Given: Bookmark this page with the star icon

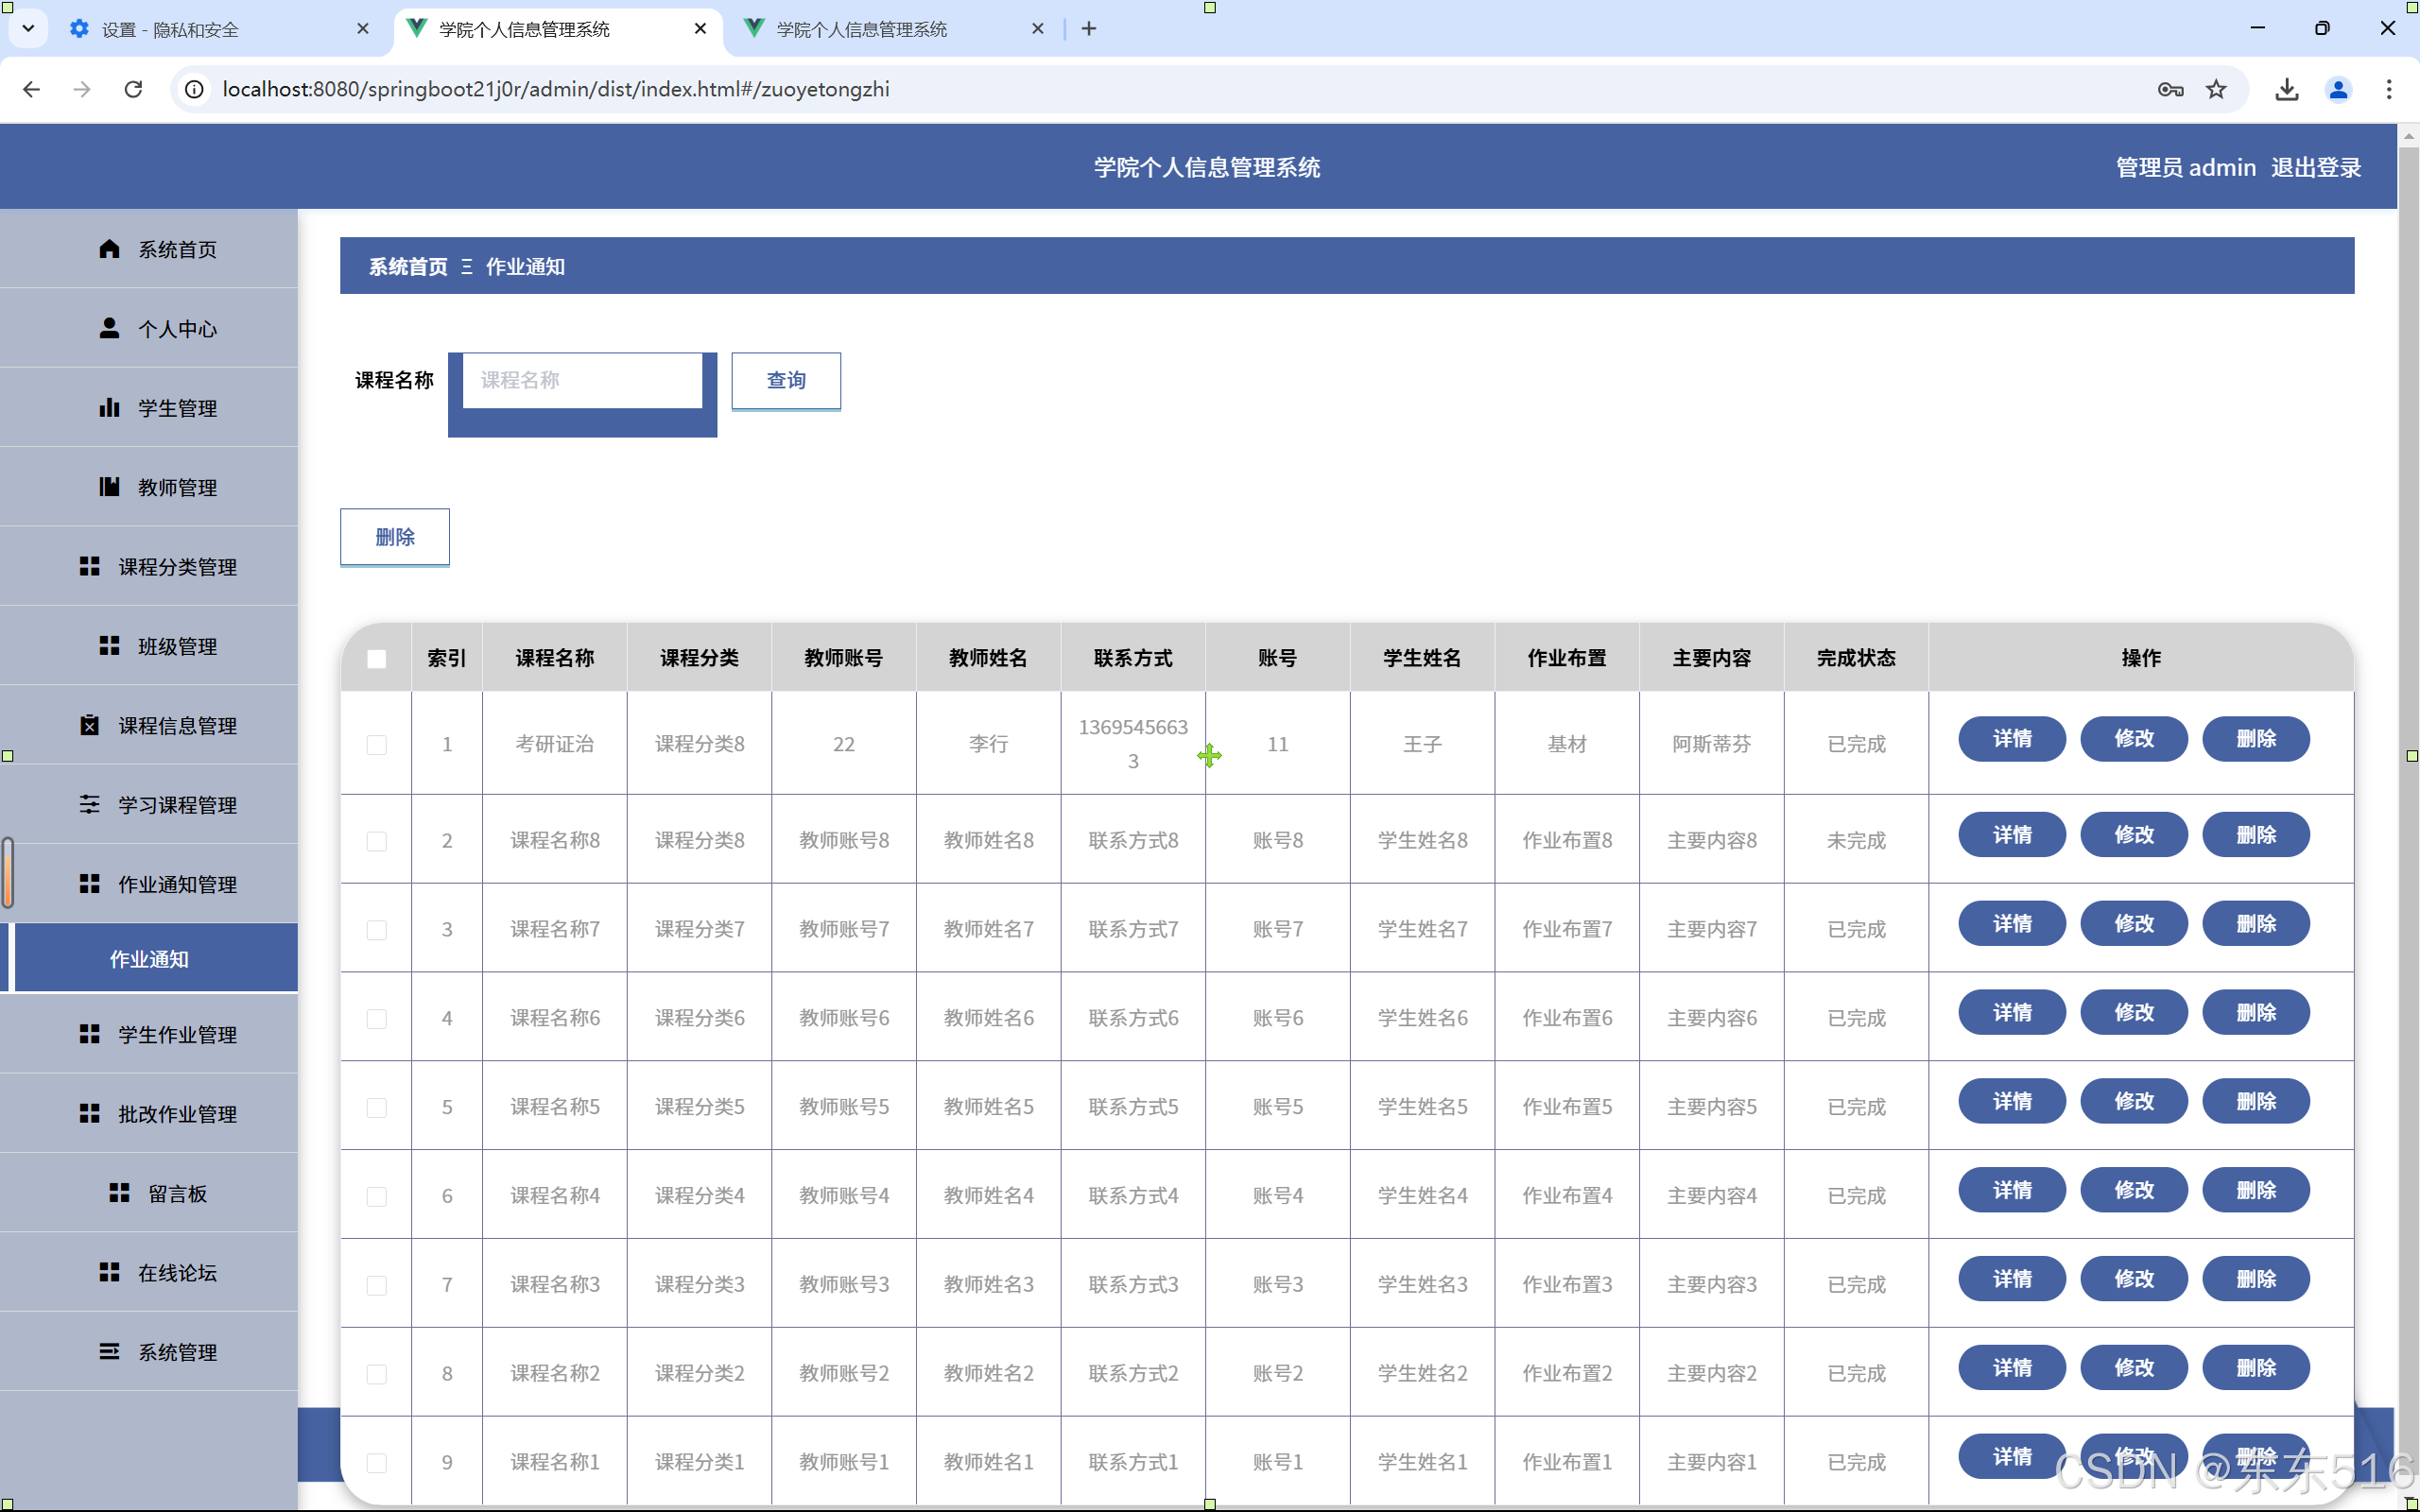Looking at the screenshot, I should [2216, 89].
